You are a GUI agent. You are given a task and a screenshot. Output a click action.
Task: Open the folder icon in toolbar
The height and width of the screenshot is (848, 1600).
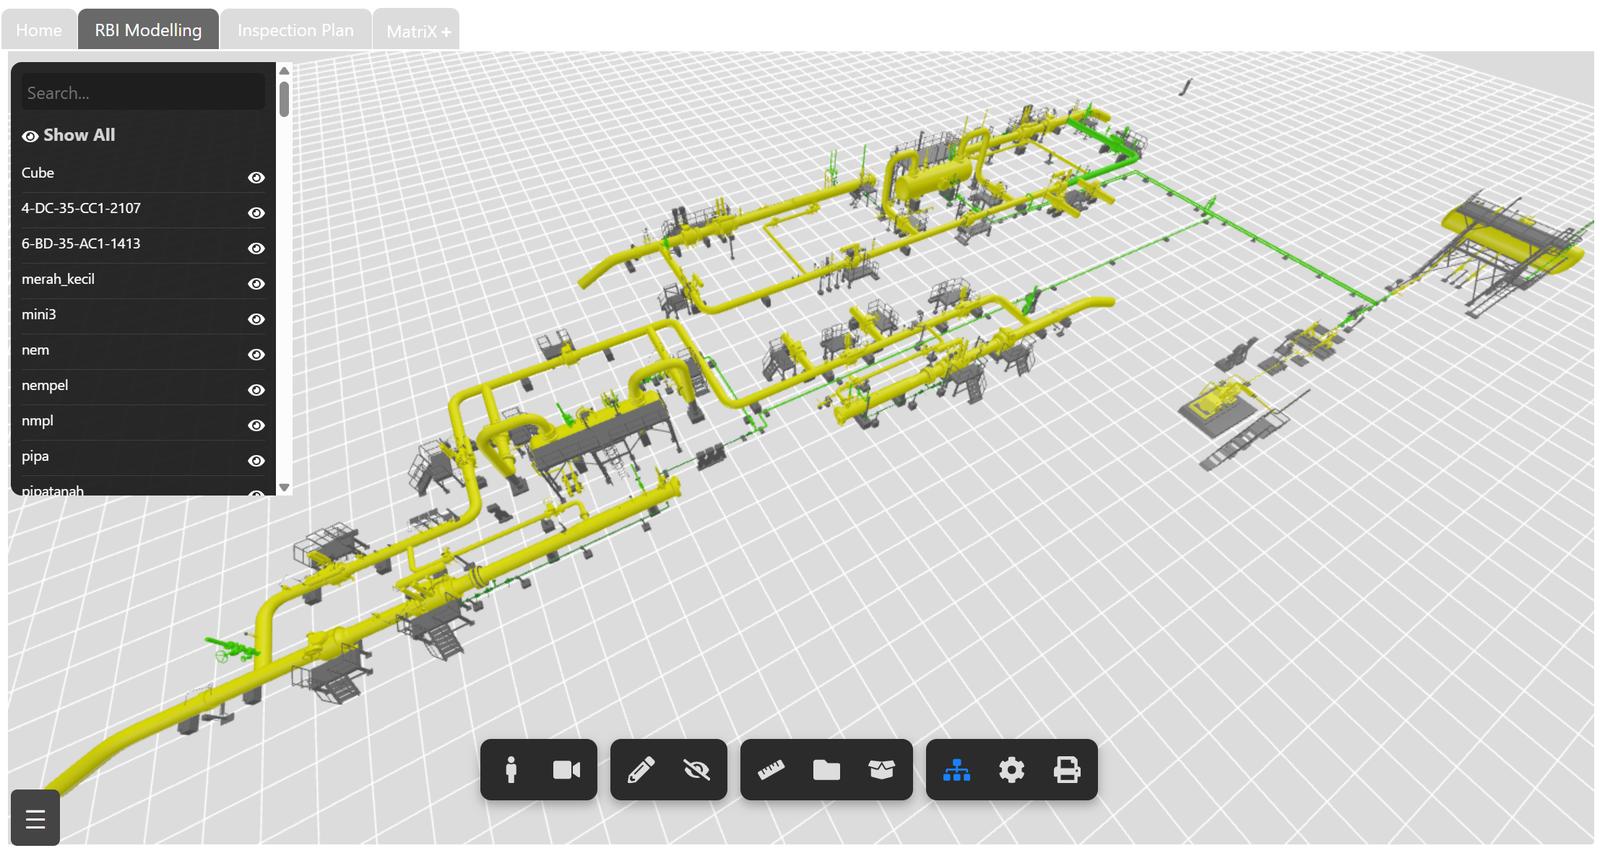pyautogui.click(x=826, y=769)
